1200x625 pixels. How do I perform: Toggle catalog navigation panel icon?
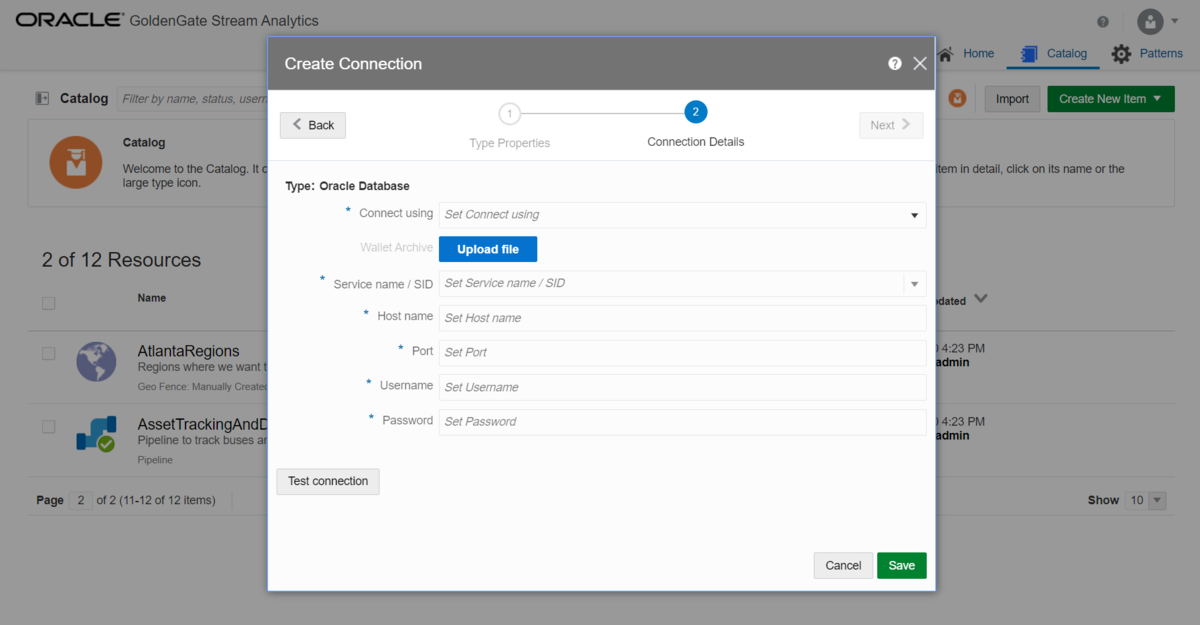coord(42,98)
